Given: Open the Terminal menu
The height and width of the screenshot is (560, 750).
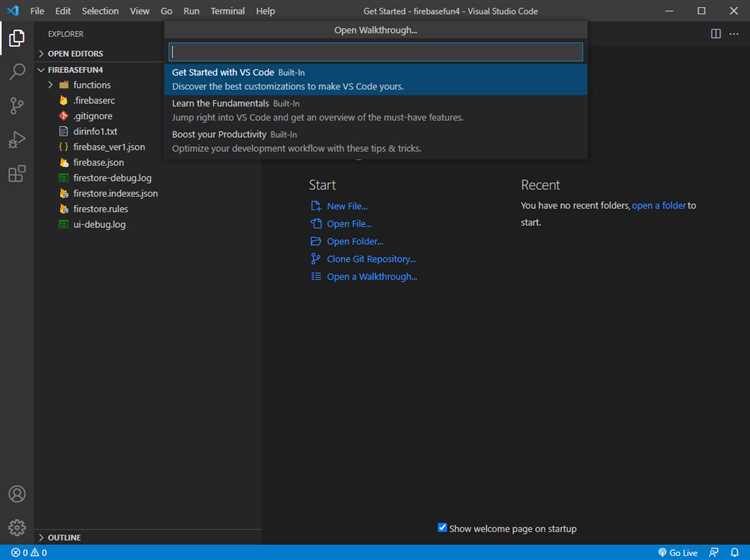Looking at the screenshot, I should 228,11.
